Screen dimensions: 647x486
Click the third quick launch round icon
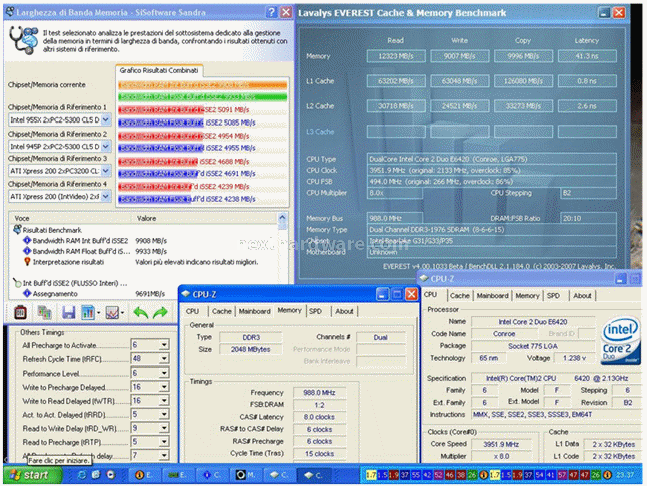111,475
